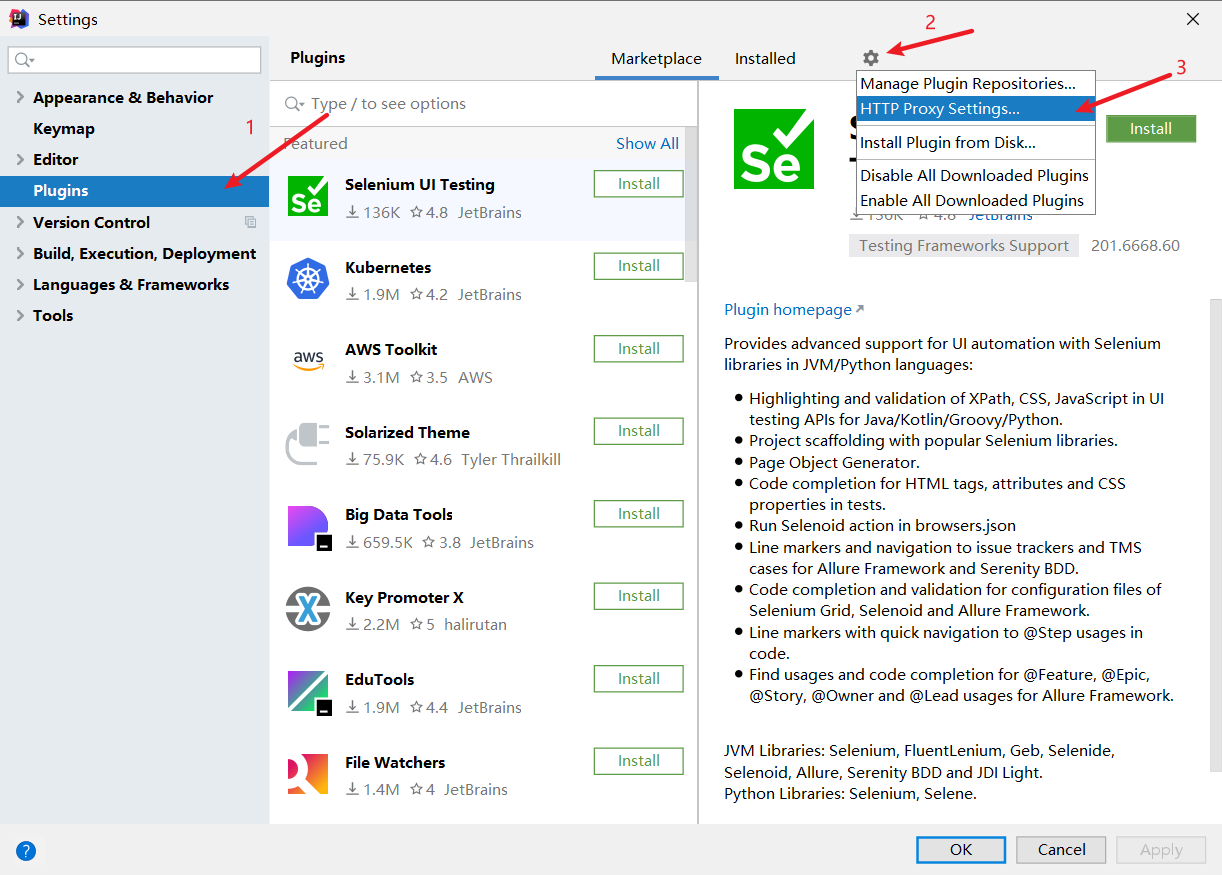Click the Big Data Tools icon
This screenshot has height=875, width=1222.
[308, 527]
